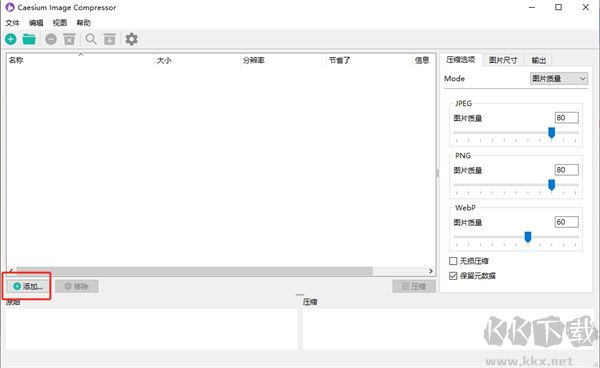Maximize the Caesium window
The image size is (600, 368).
click(x=559, y=7)
